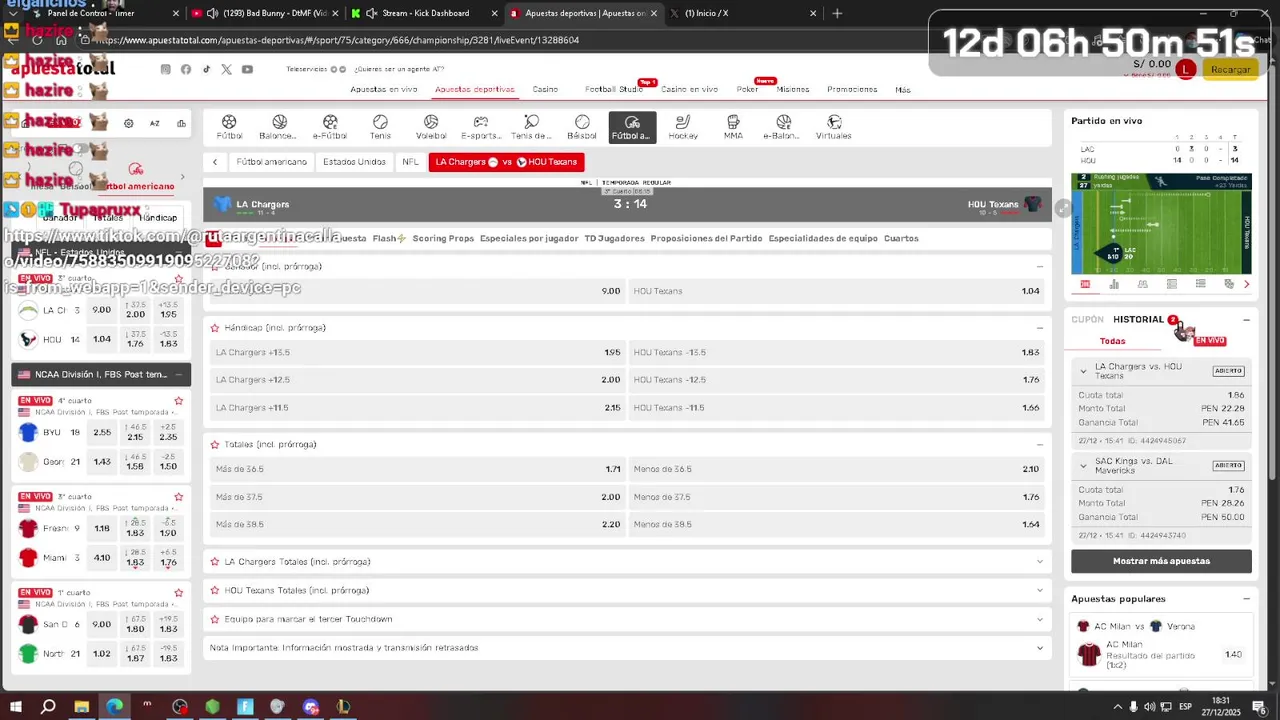Open the Instagram social icon
The height and width of the screenshot is (720, 1280).
coord(166,69)
